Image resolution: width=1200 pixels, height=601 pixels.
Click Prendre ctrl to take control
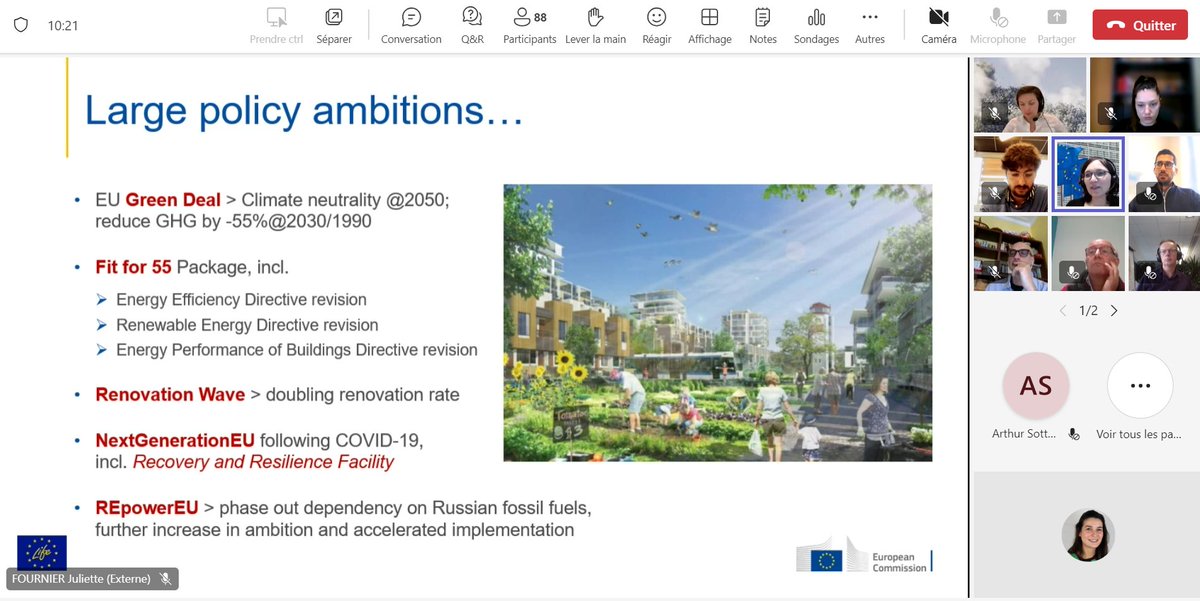click(276, 26)
